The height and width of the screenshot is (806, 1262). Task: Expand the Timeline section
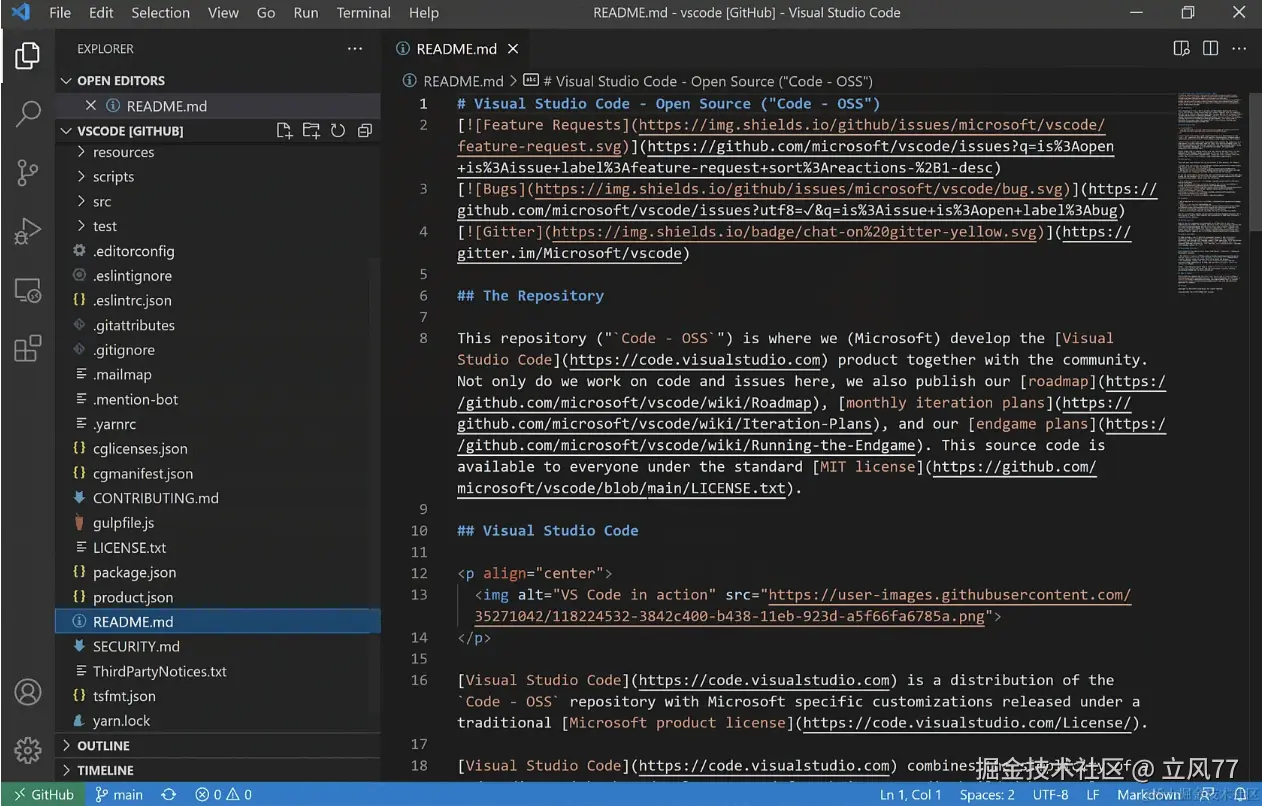click(x=218, y=770)
